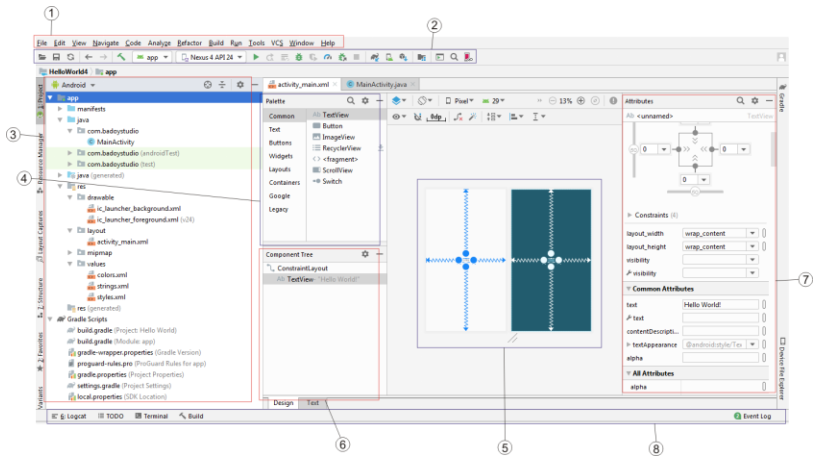Click the Debug app bug icon

point(299,57)
